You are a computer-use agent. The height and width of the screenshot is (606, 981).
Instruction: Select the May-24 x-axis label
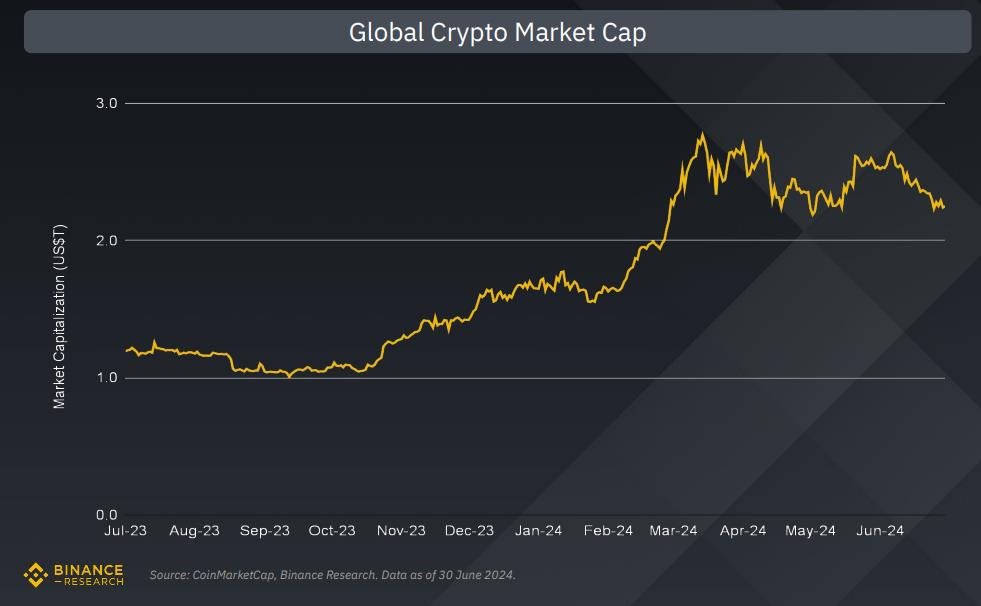click(x=810, y=531)
